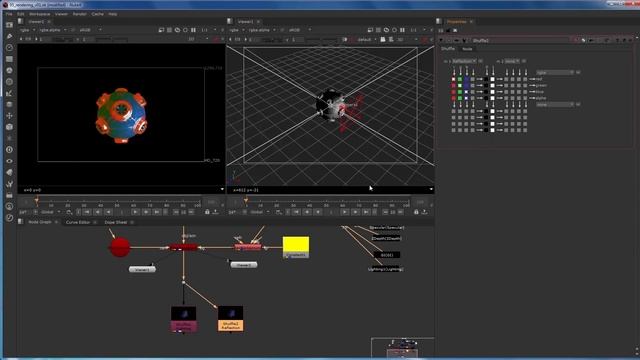Select the Shuffle2 Reflection node
640x360 pixels.
pyautogui.click(x=231, y=319)
